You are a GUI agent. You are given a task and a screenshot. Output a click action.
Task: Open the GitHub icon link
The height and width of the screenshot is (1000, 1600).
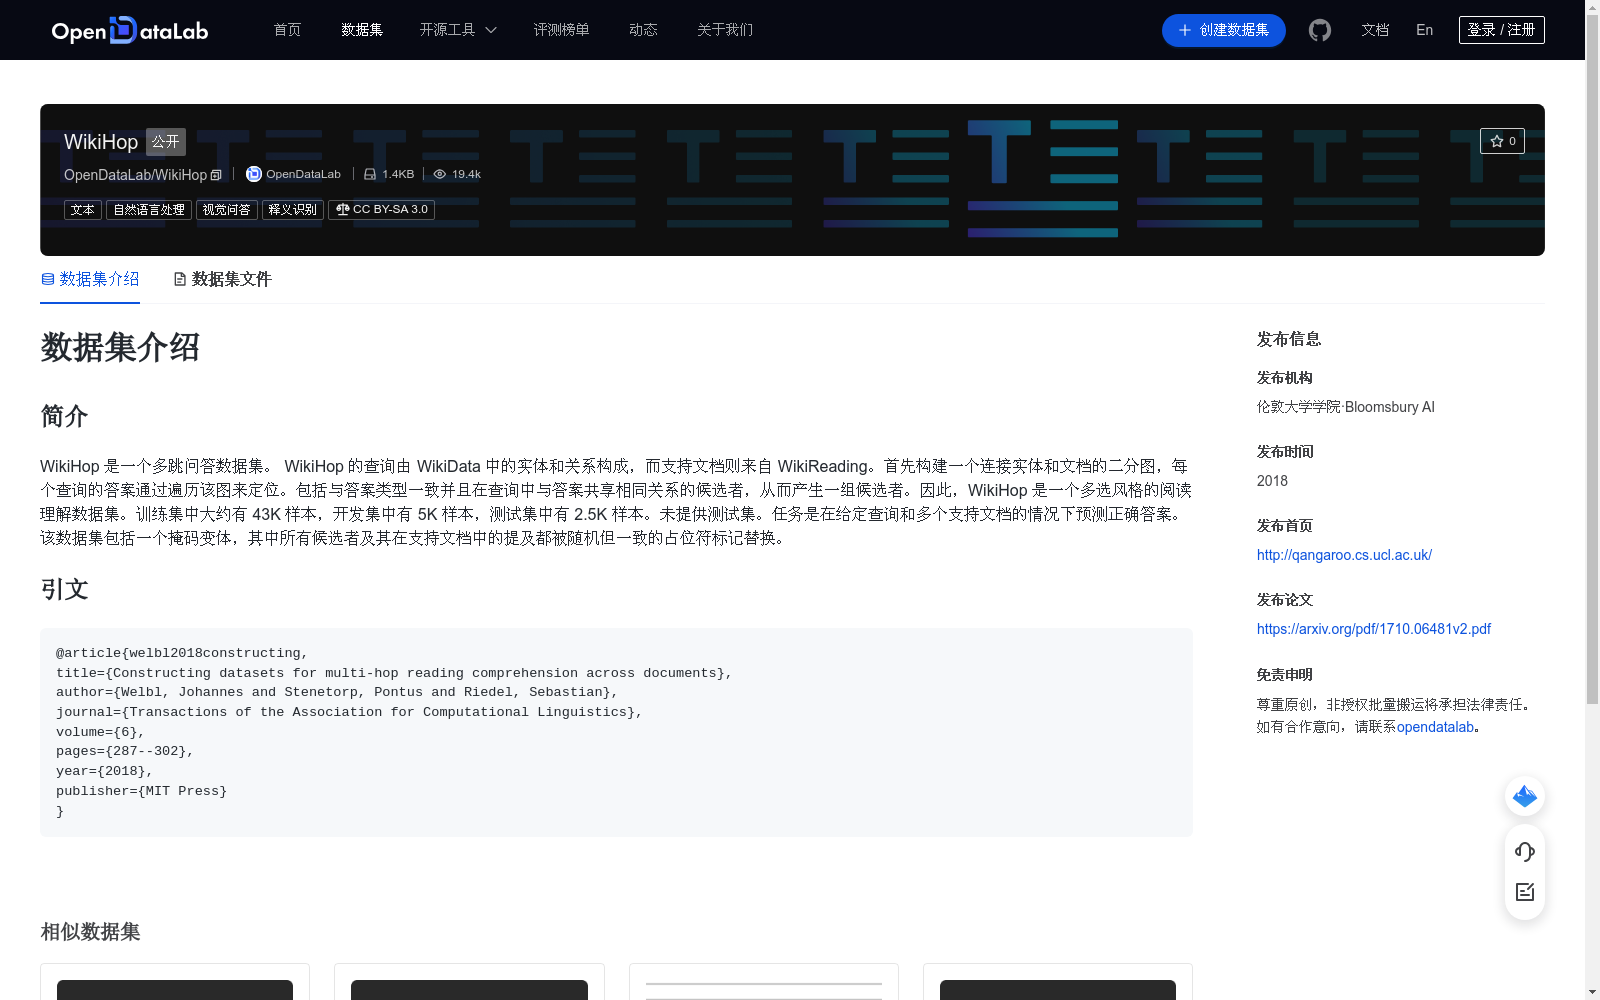click(1320, 30)
